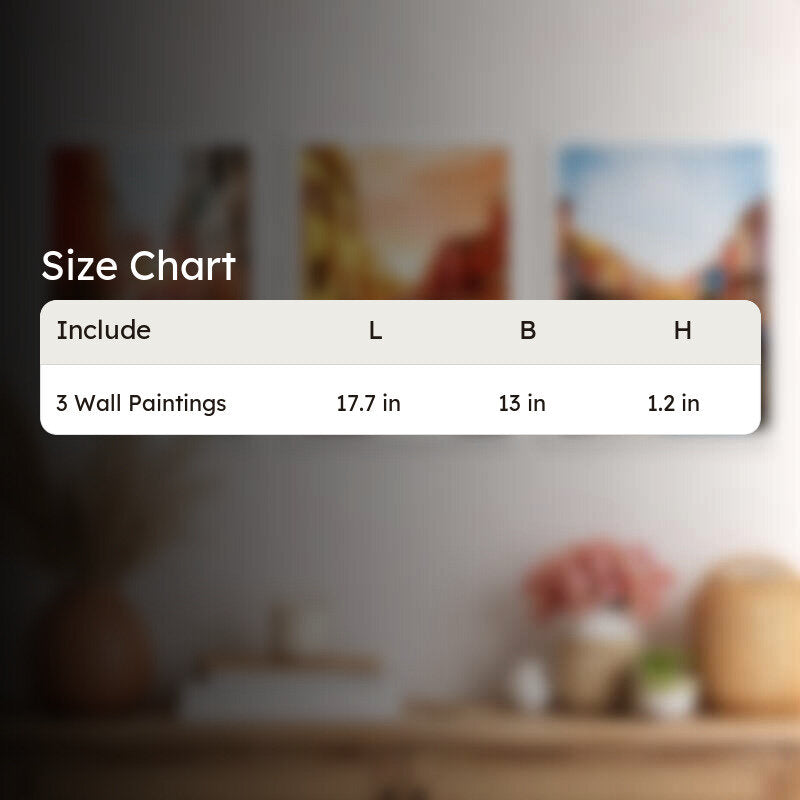Open the blurred right blue-sky painting
Screen dimensions: 800x800
(x=663, y=222)
